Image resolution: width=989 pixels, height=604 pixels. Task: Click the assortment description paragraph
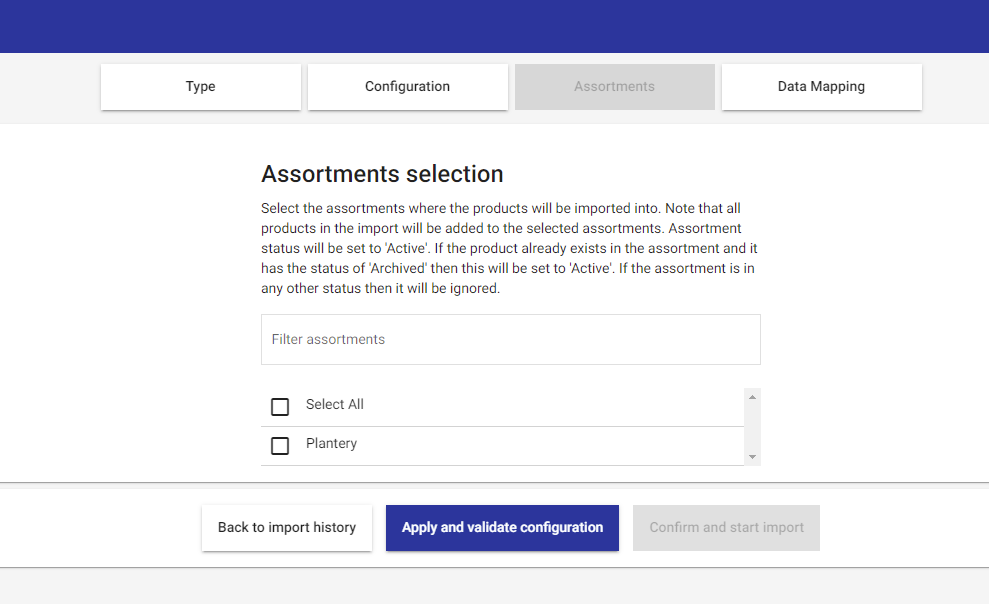pyautogui.click(x=510, y=248)
